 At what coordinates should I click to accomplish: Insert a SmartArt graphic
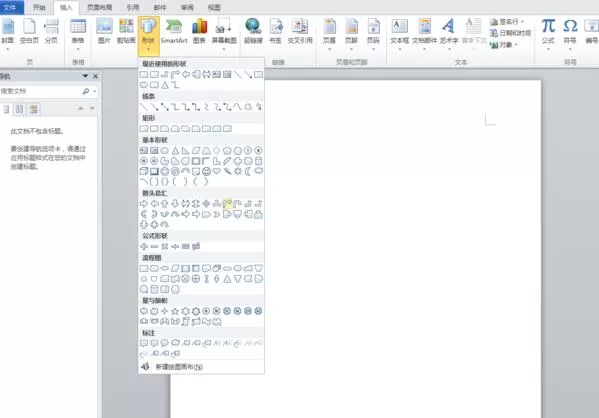(x=174, y=31)
